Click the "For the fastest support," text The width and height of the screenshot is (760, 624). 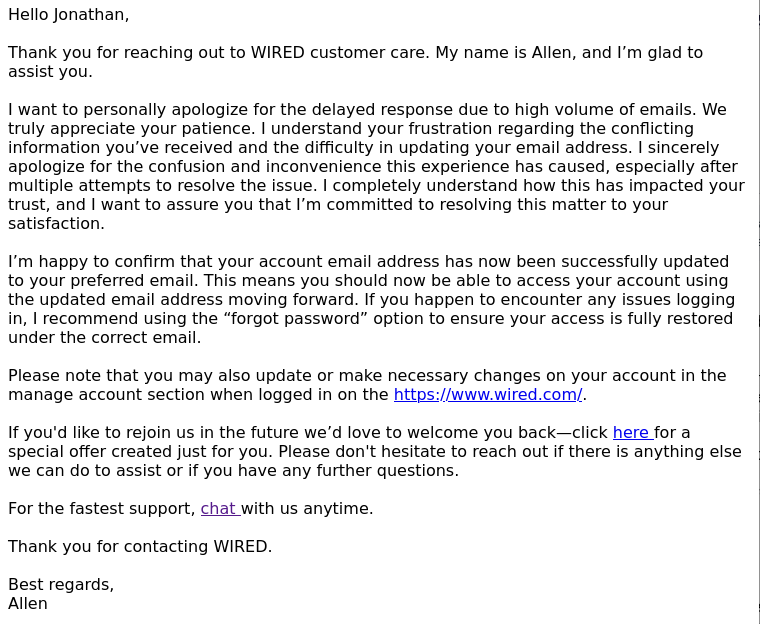click(x=101, y=509)
